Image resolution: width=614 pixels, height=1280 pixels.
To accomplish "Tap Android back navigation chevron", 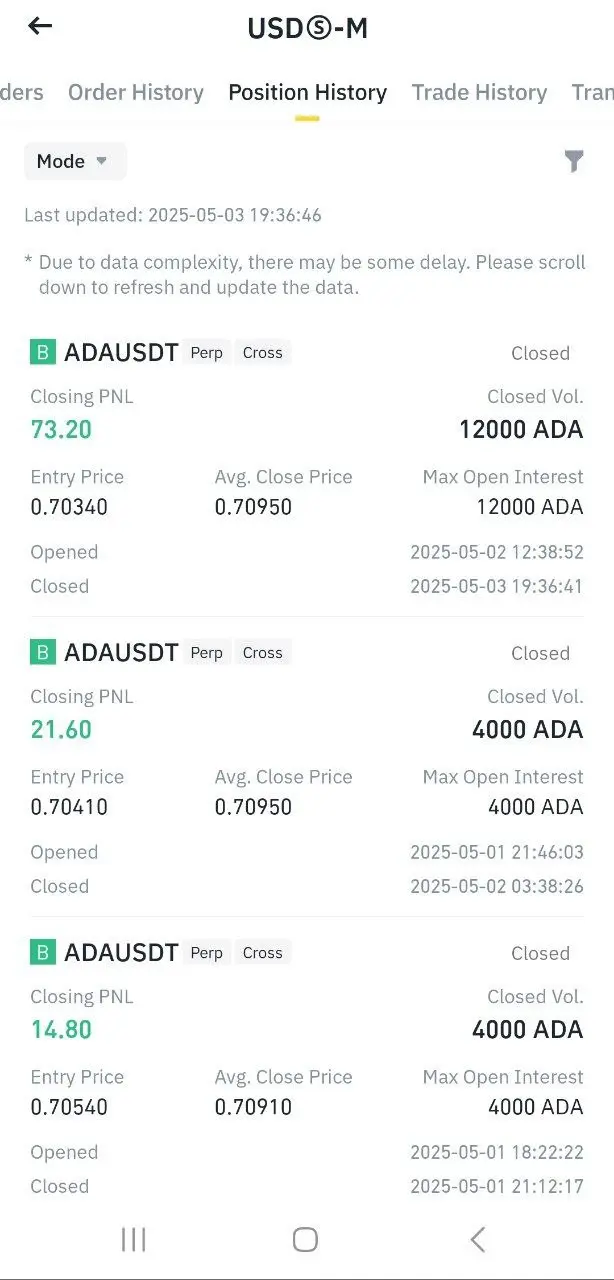I will [478, 1240].
